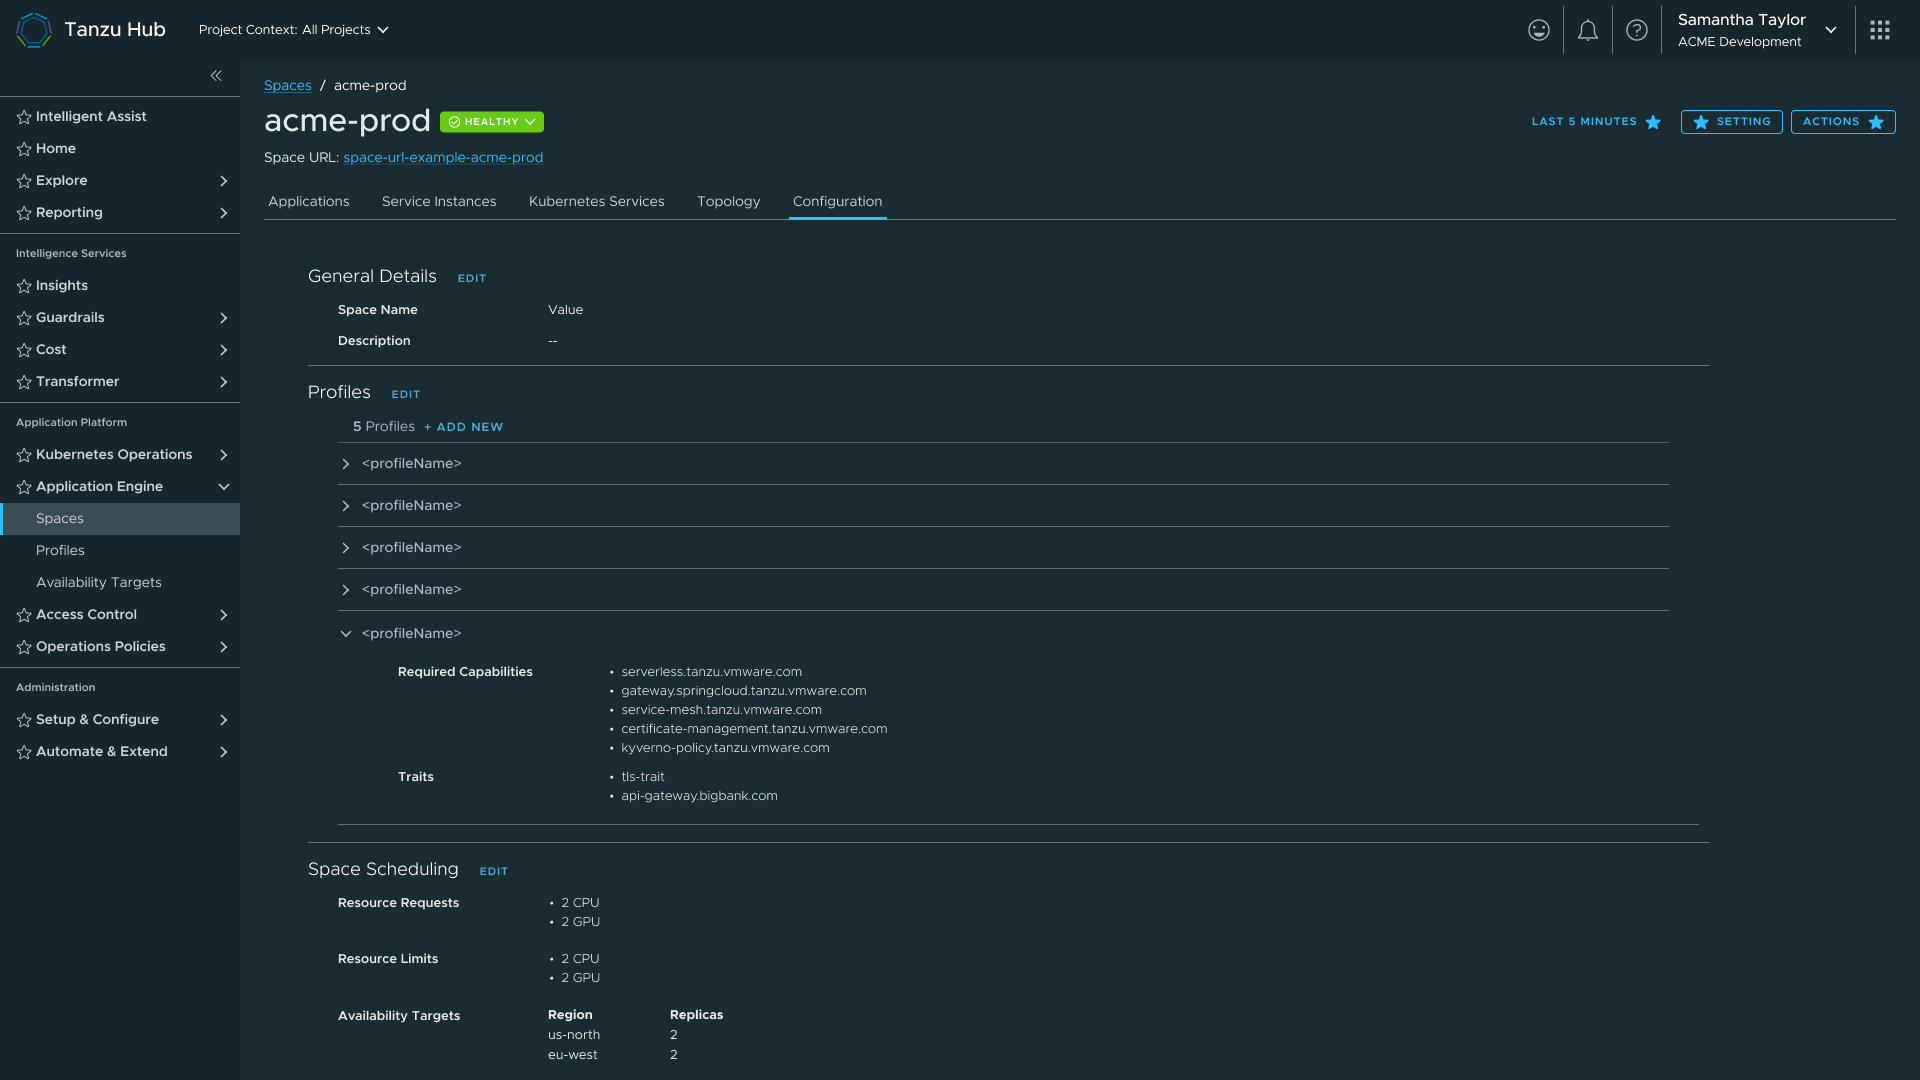Collapse the sidebar with the double-chevron icon
The height and width of the screenshot is (1080, 1920).
click(x=216, y=76)
